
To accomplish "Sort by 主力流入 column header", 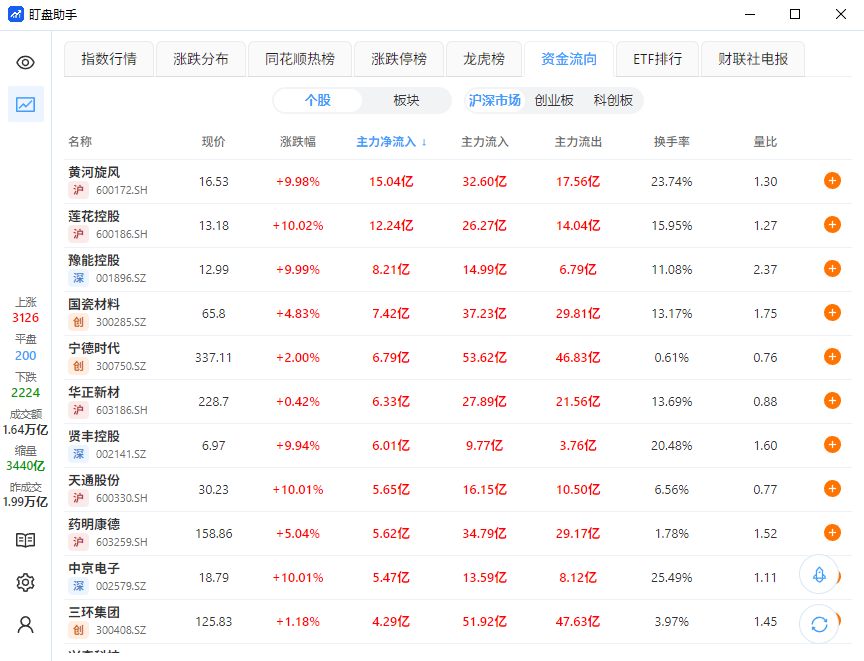I will (x=484, y=142).
